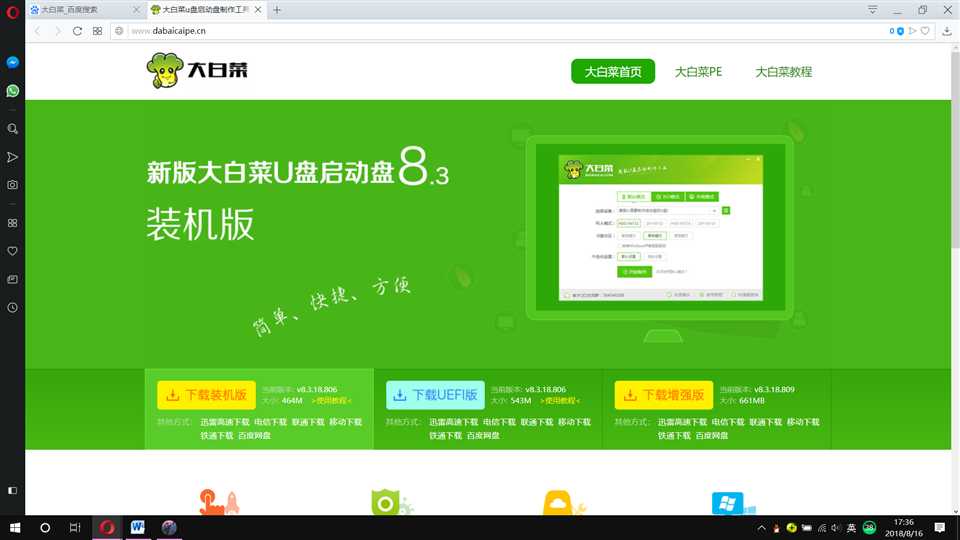Open the Action Center notifications icon
This screenshot has height=540, width=960.
(940, 528)
